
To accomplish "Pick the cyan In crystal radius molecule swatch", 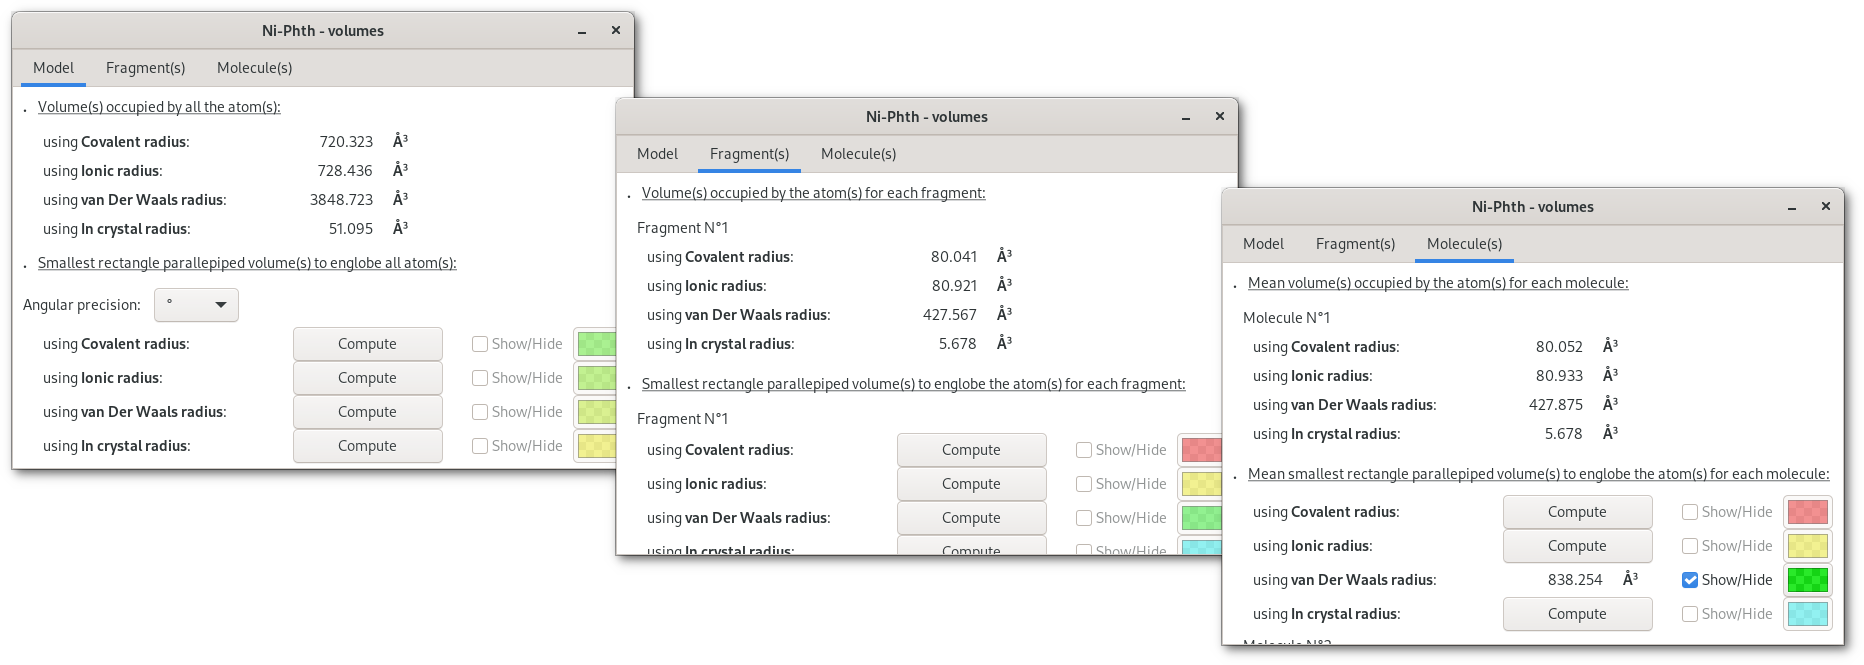I will [x=1807, y=614].
